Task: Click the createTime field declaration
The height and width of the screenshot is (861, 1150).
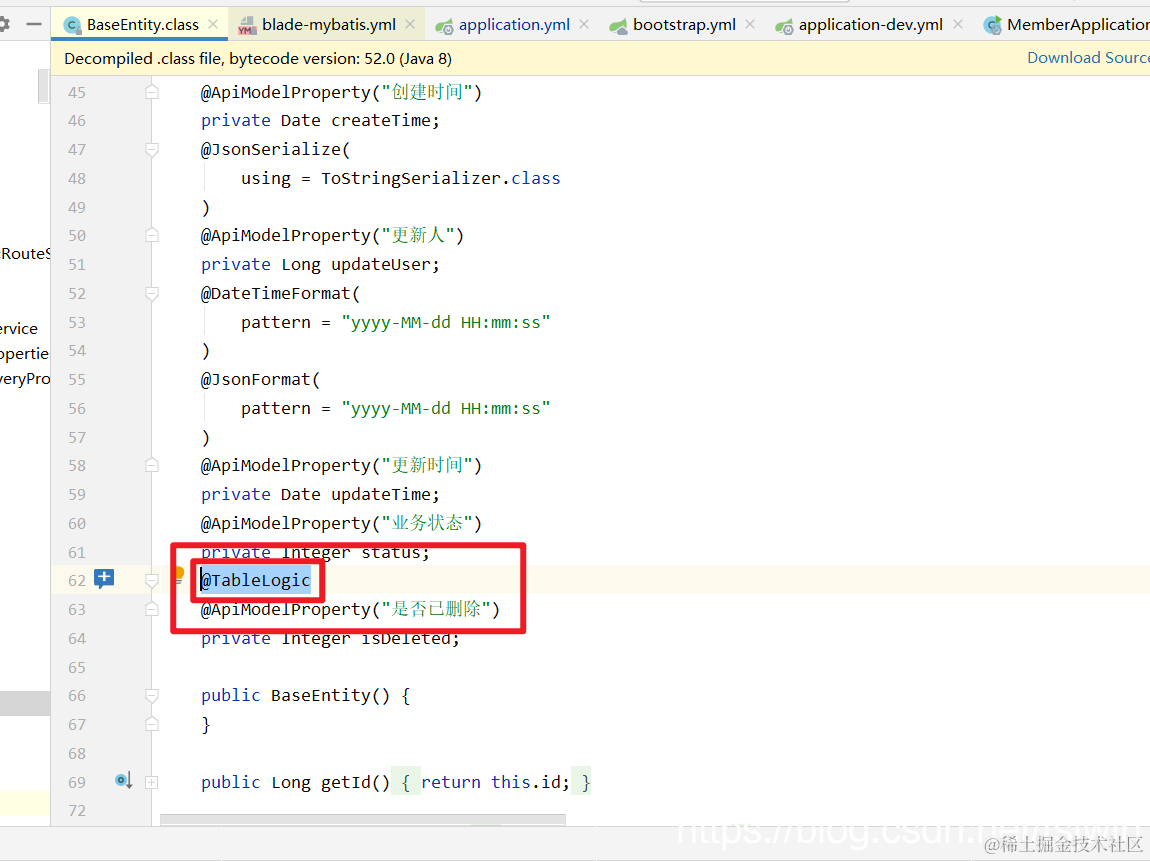Action: (321, 120)
